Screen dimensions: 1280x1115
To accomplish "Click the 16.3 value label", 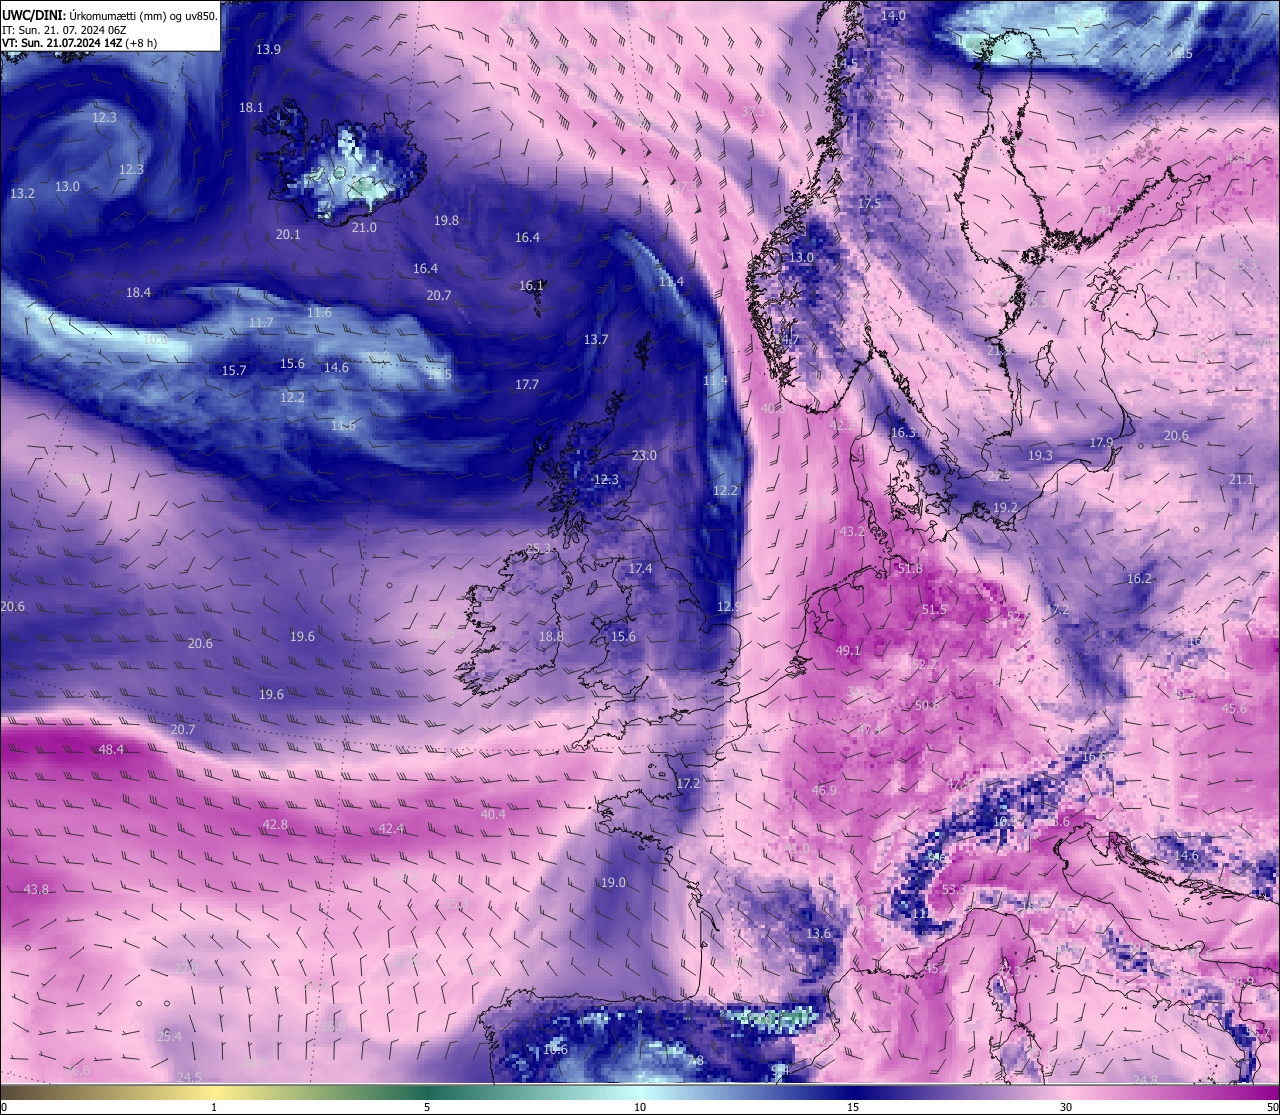I will (x=903, y=433).
